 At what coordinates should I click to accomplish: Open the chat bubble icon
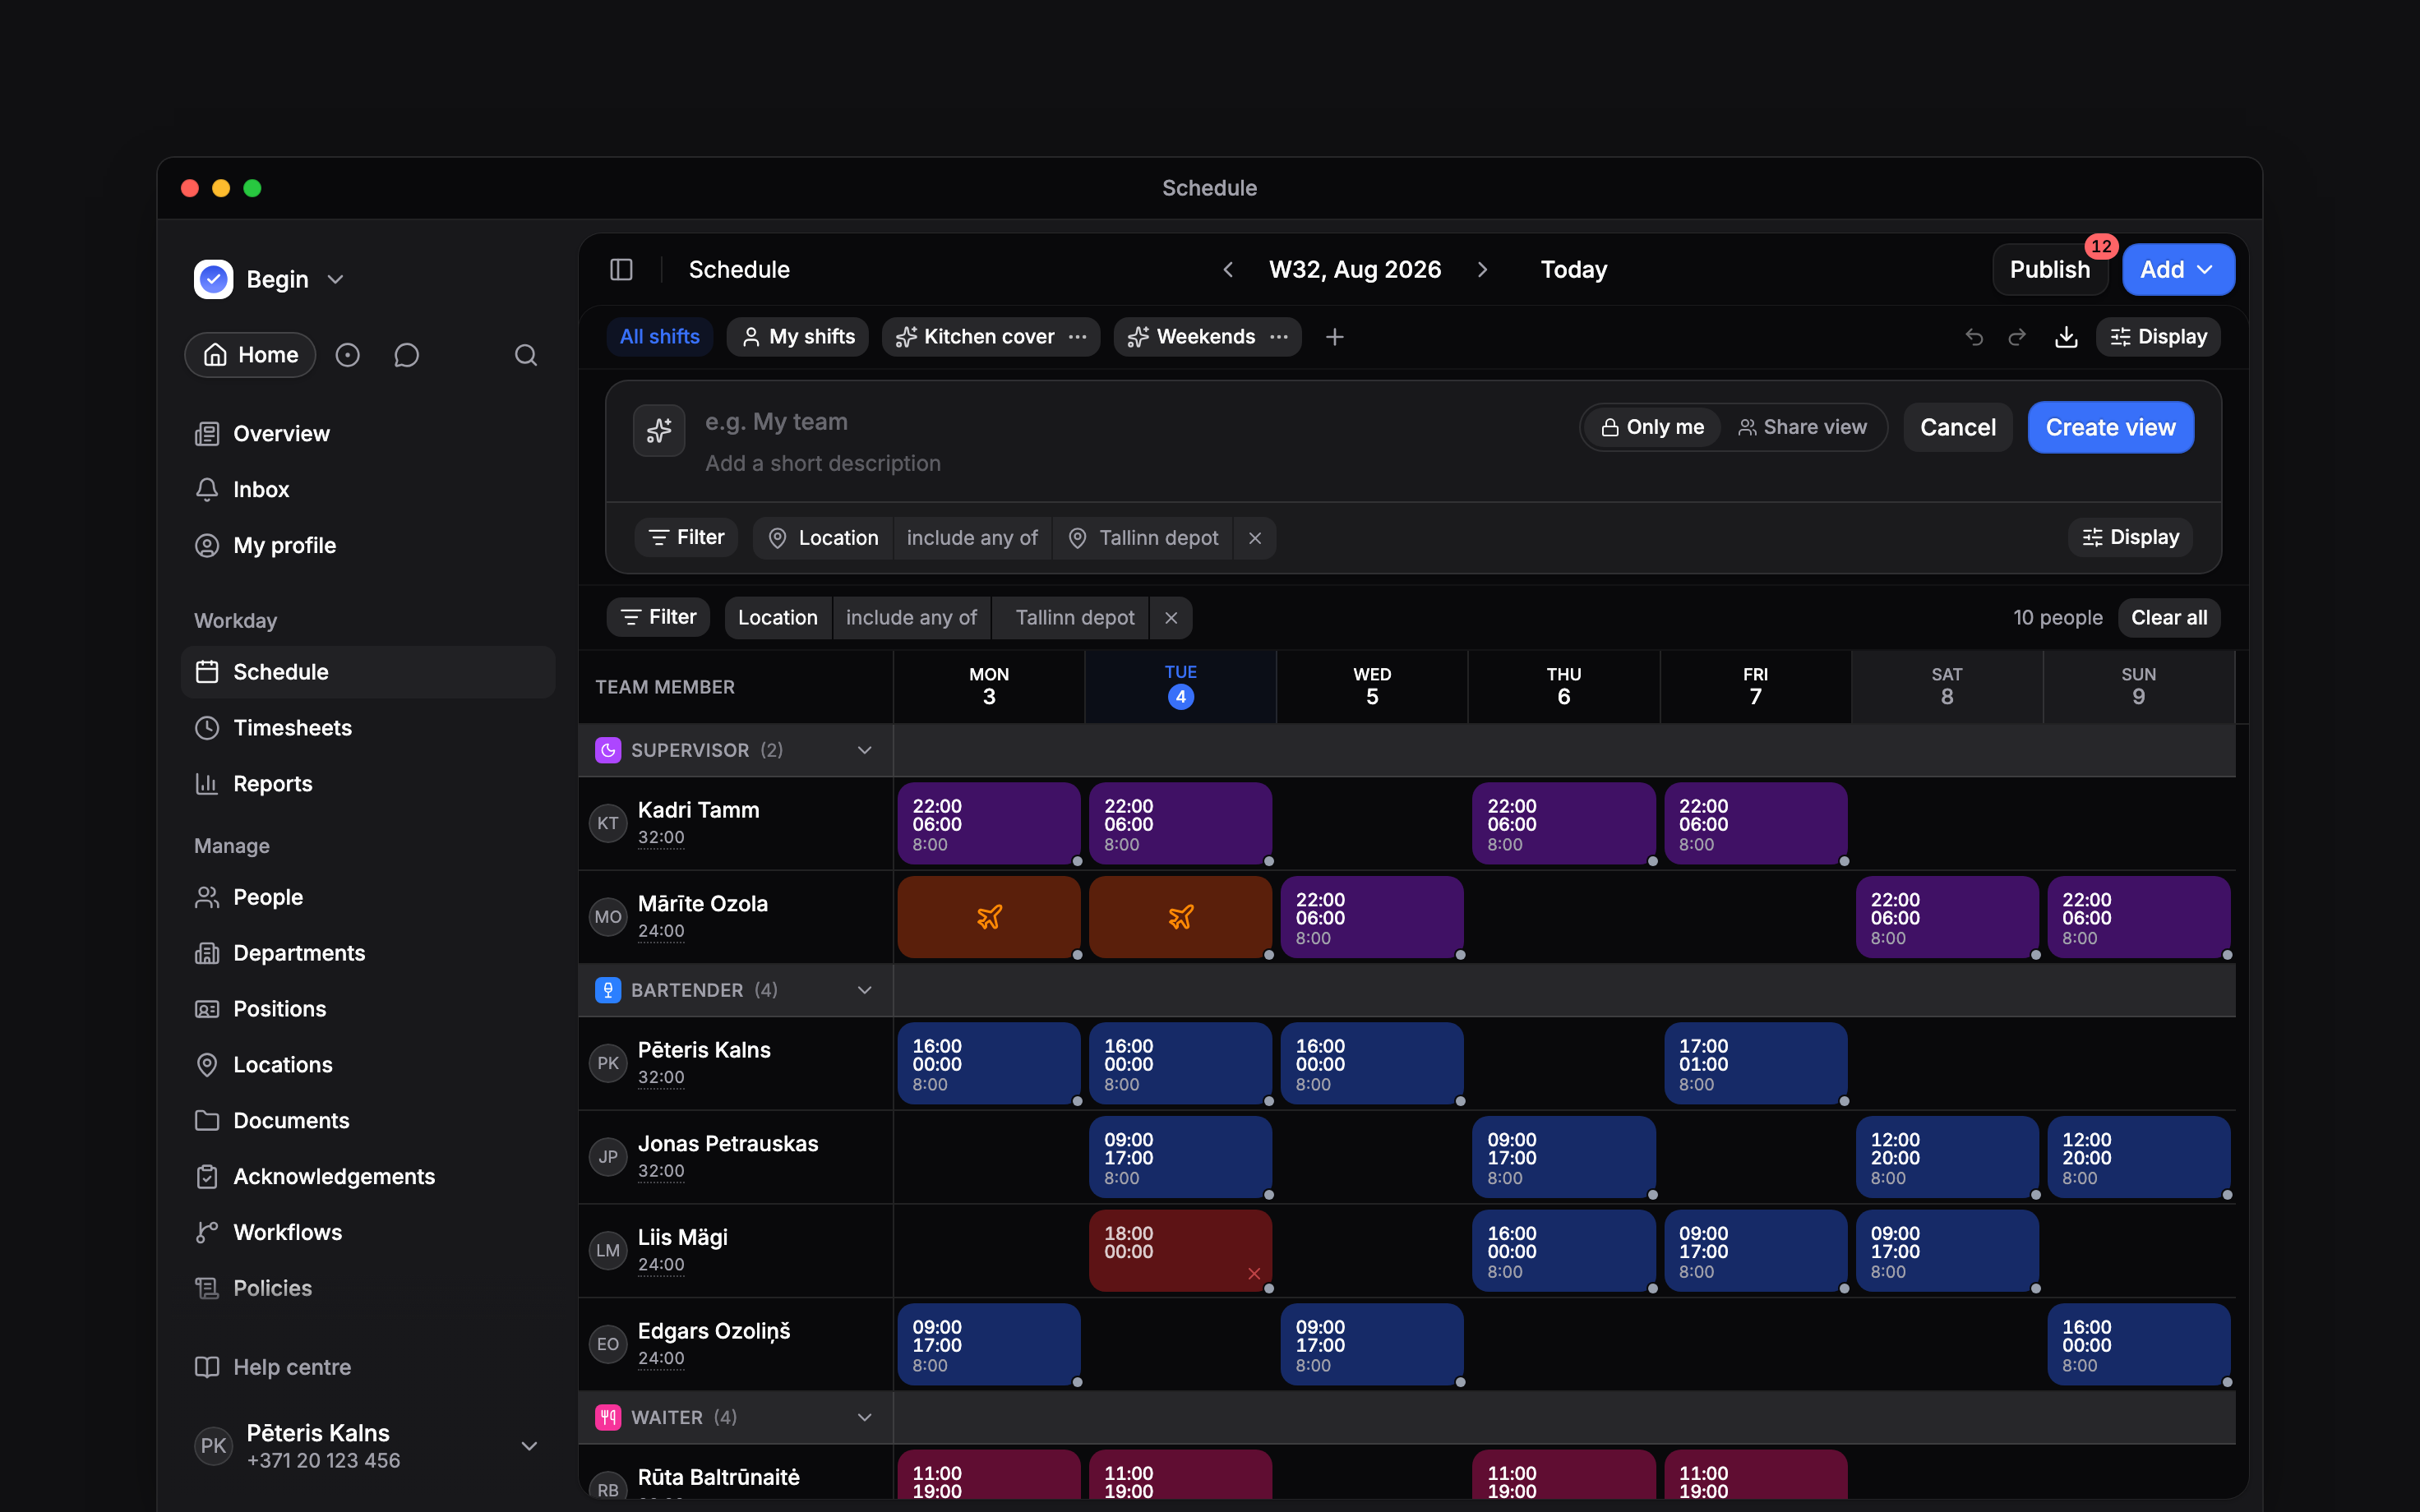click(406, 355)
